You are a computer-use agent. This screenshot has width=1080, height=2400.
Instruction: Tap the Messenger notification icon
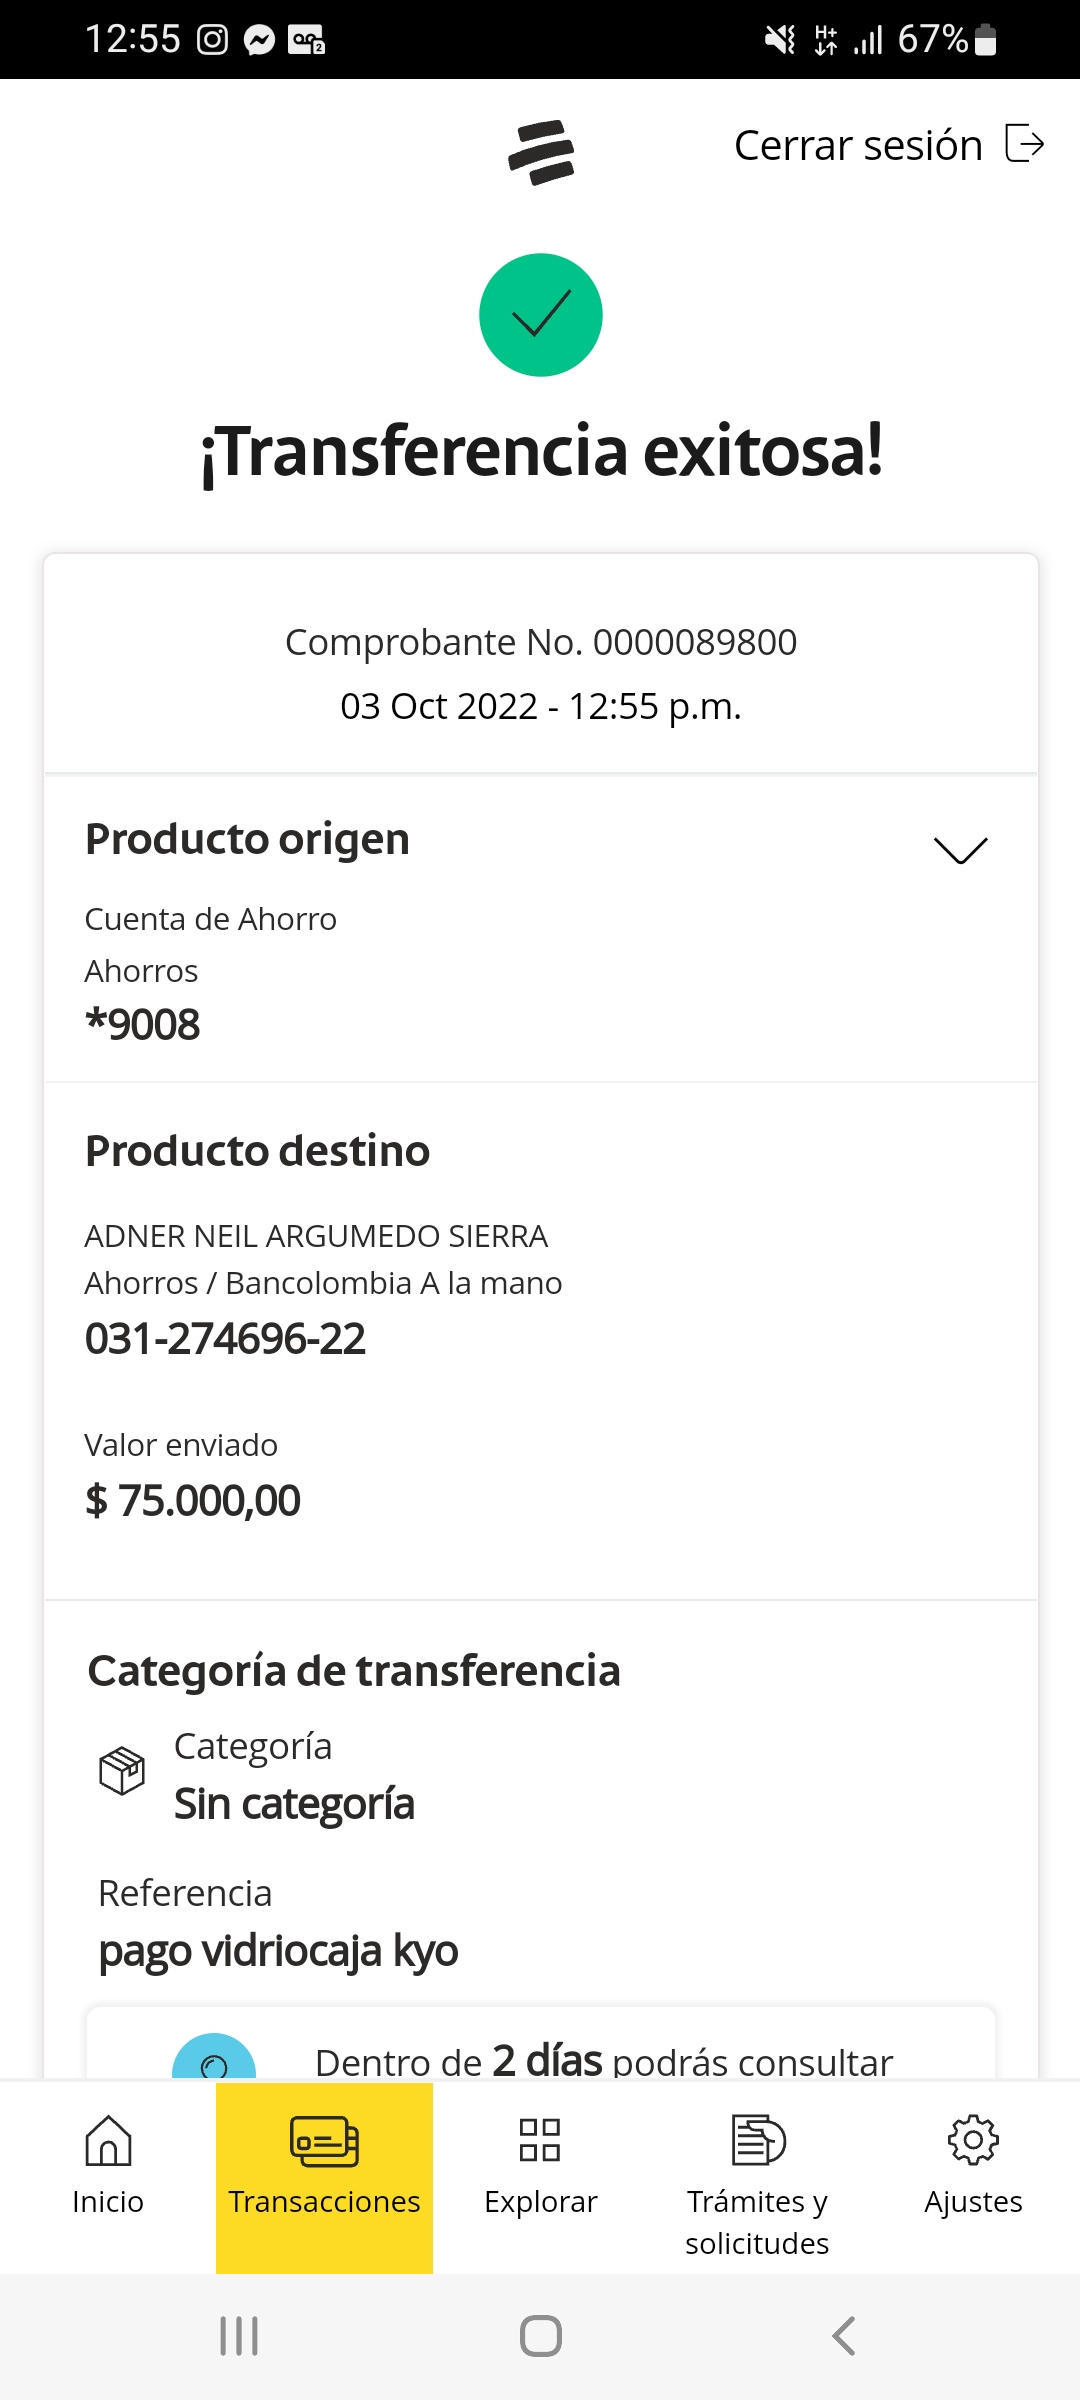coord(259,40)
